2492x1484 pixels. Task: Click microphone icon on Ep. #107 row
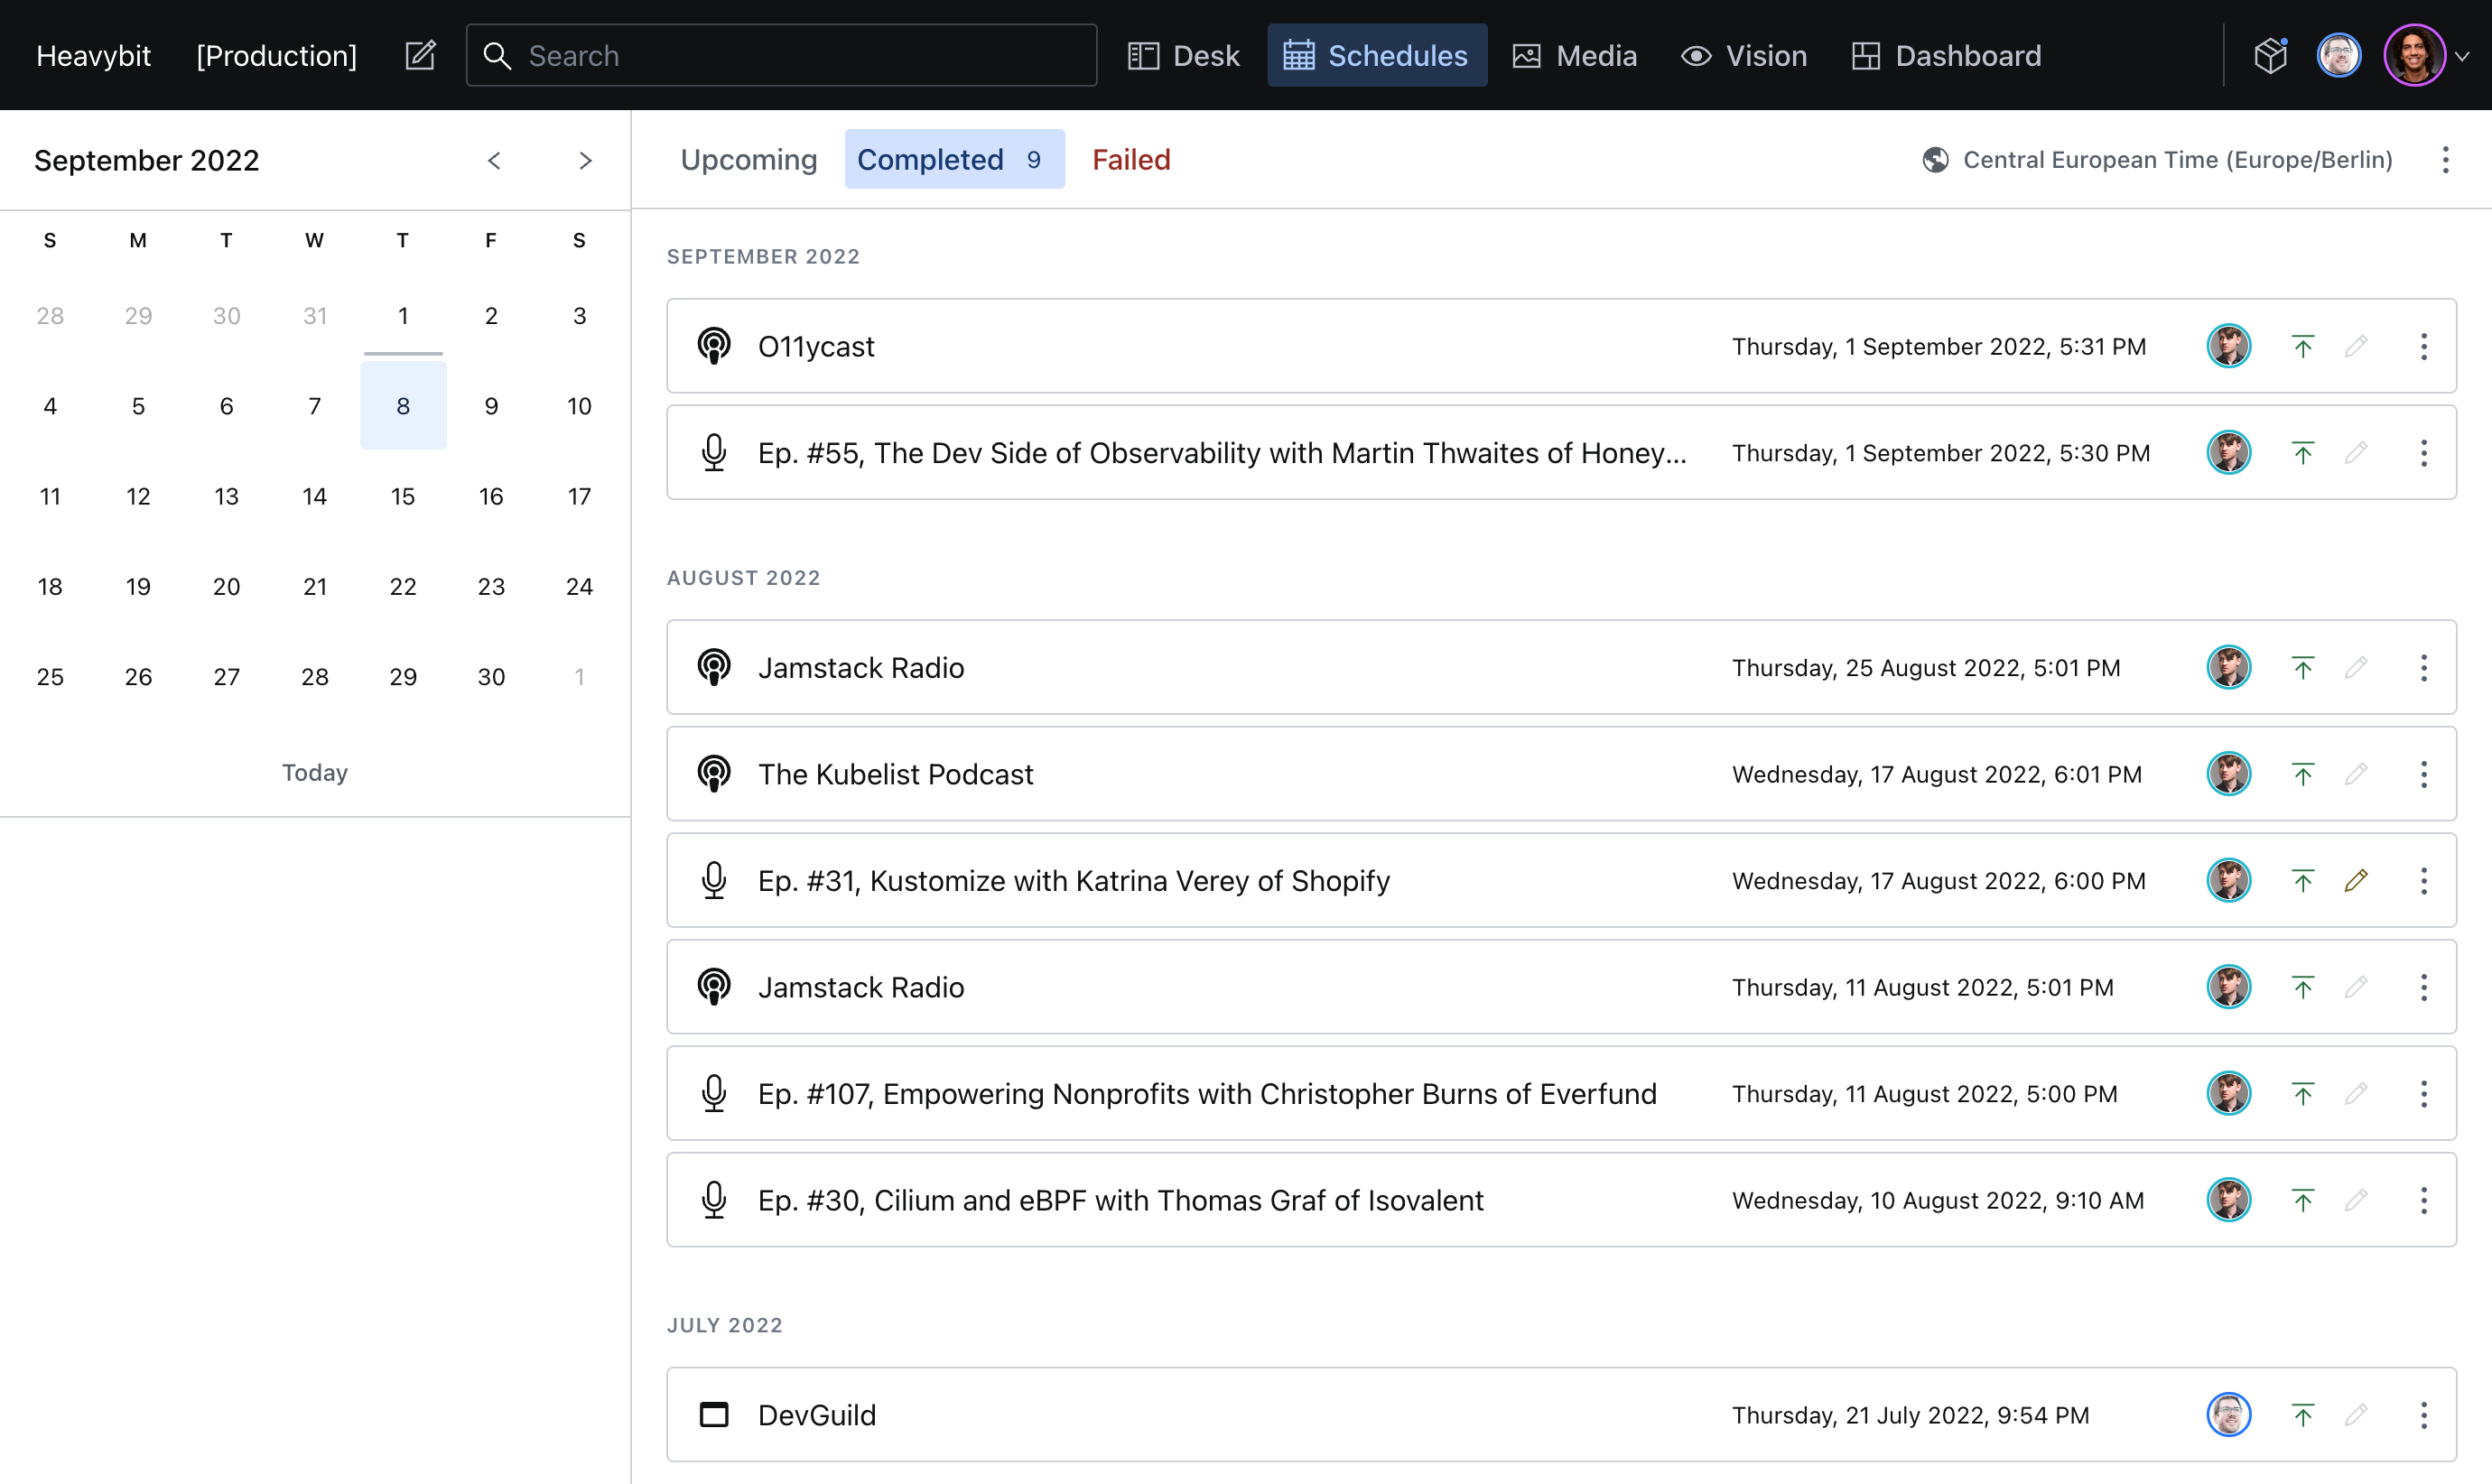[x=714, y=1094]
